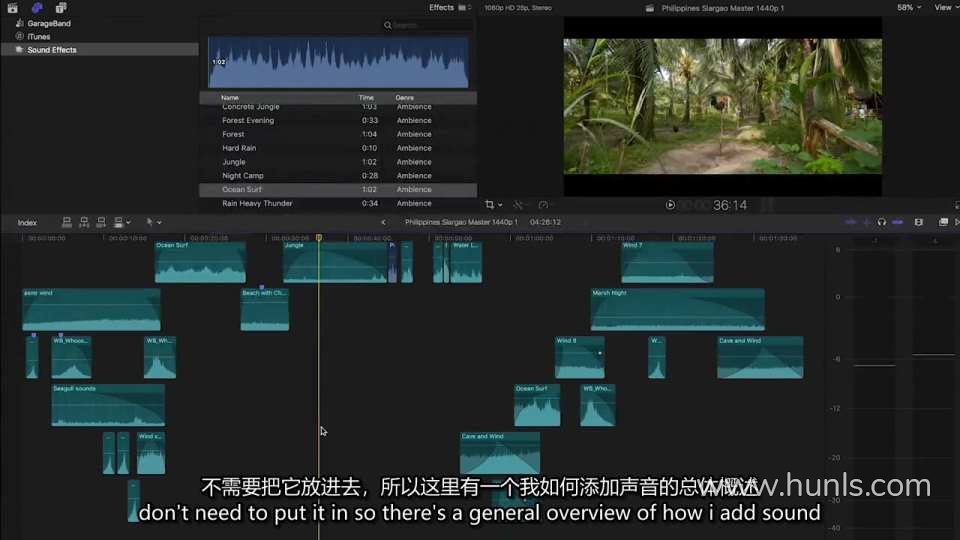Open the Effects category dropdown
The image size is (960, 540).
tap(450, 7)
